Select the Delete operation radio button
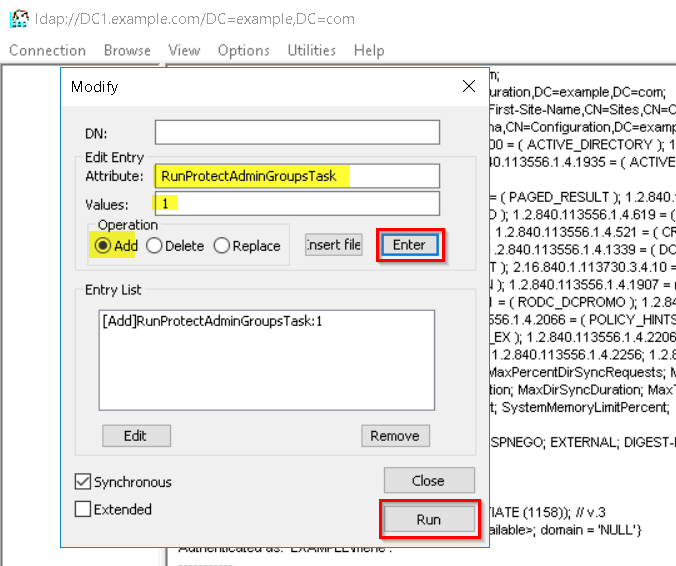This screenshot has height=566, width=676. point(154,246)
